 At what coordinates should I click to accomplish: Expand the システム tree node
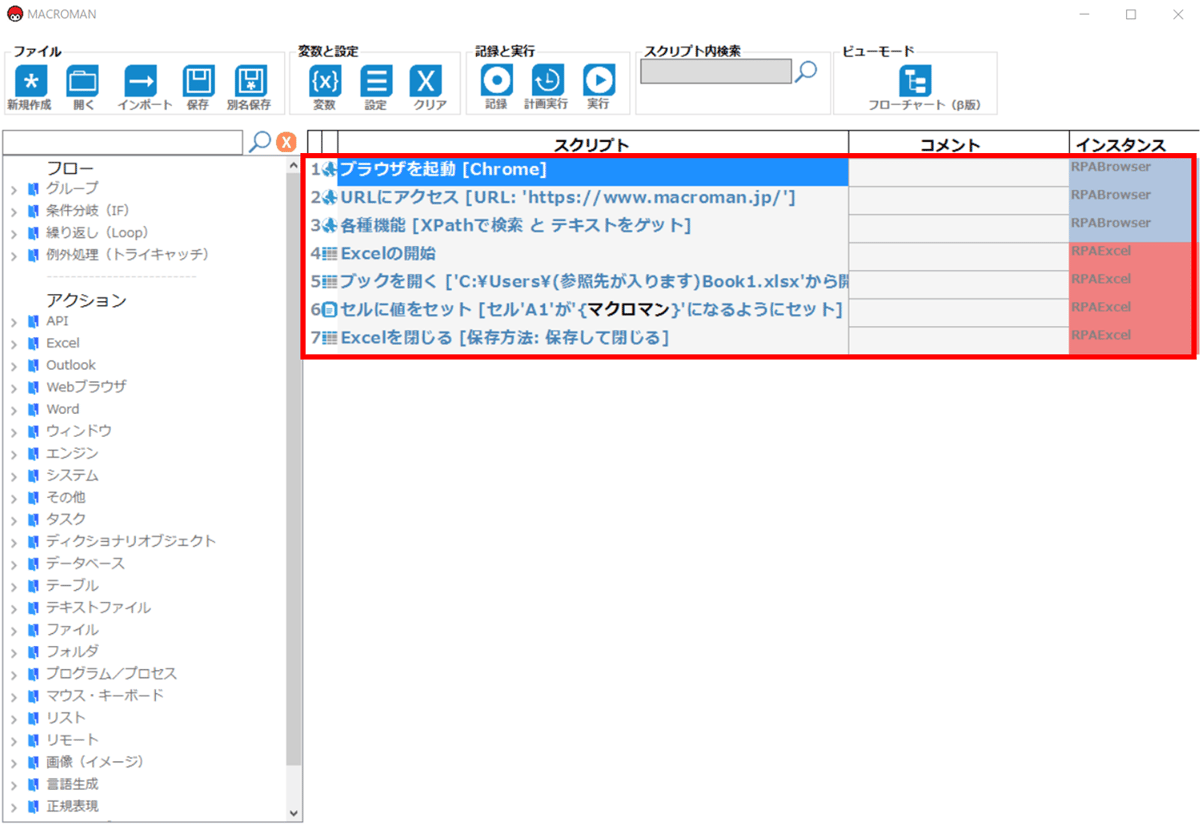(14, 475)
